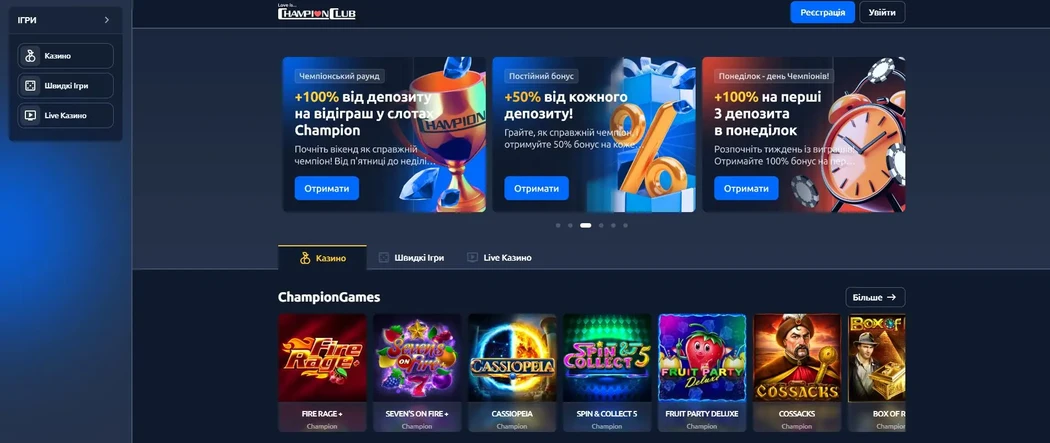Collapse the ІГРИ sidebar chevron
This screenshot has width=1050, height=443.
coord(106,20)
